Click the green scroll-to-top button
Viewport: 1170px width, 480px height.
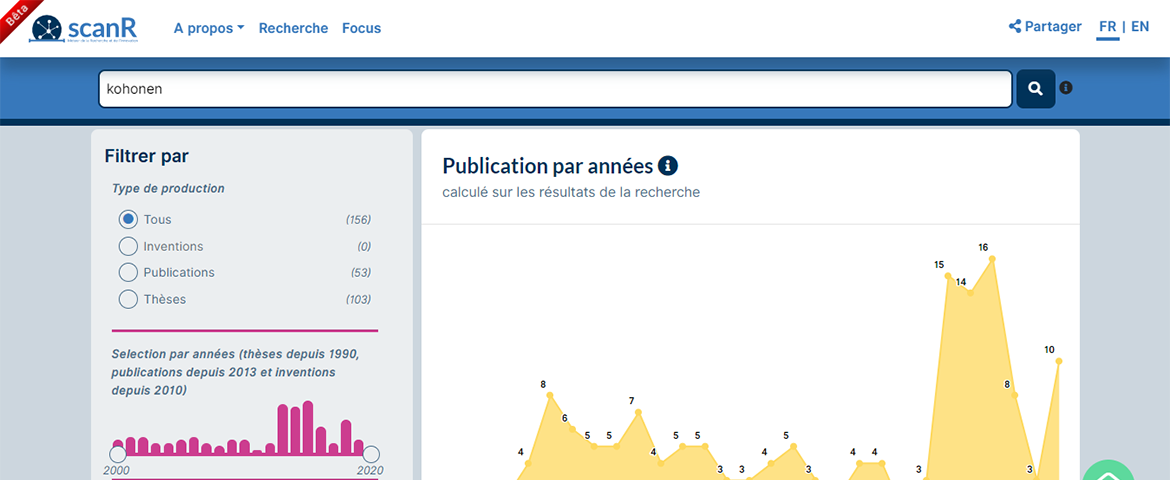1108,470
